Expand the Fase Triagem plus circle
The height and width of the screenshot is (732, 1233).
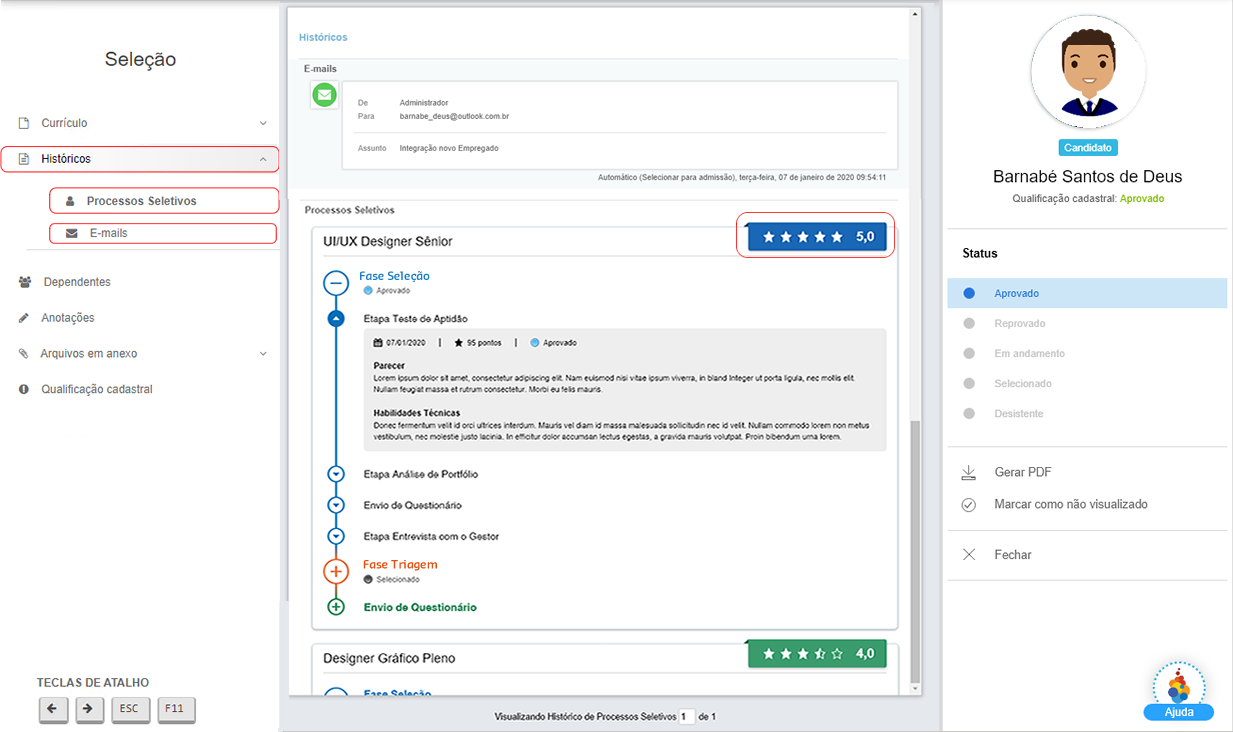point(336,571)
